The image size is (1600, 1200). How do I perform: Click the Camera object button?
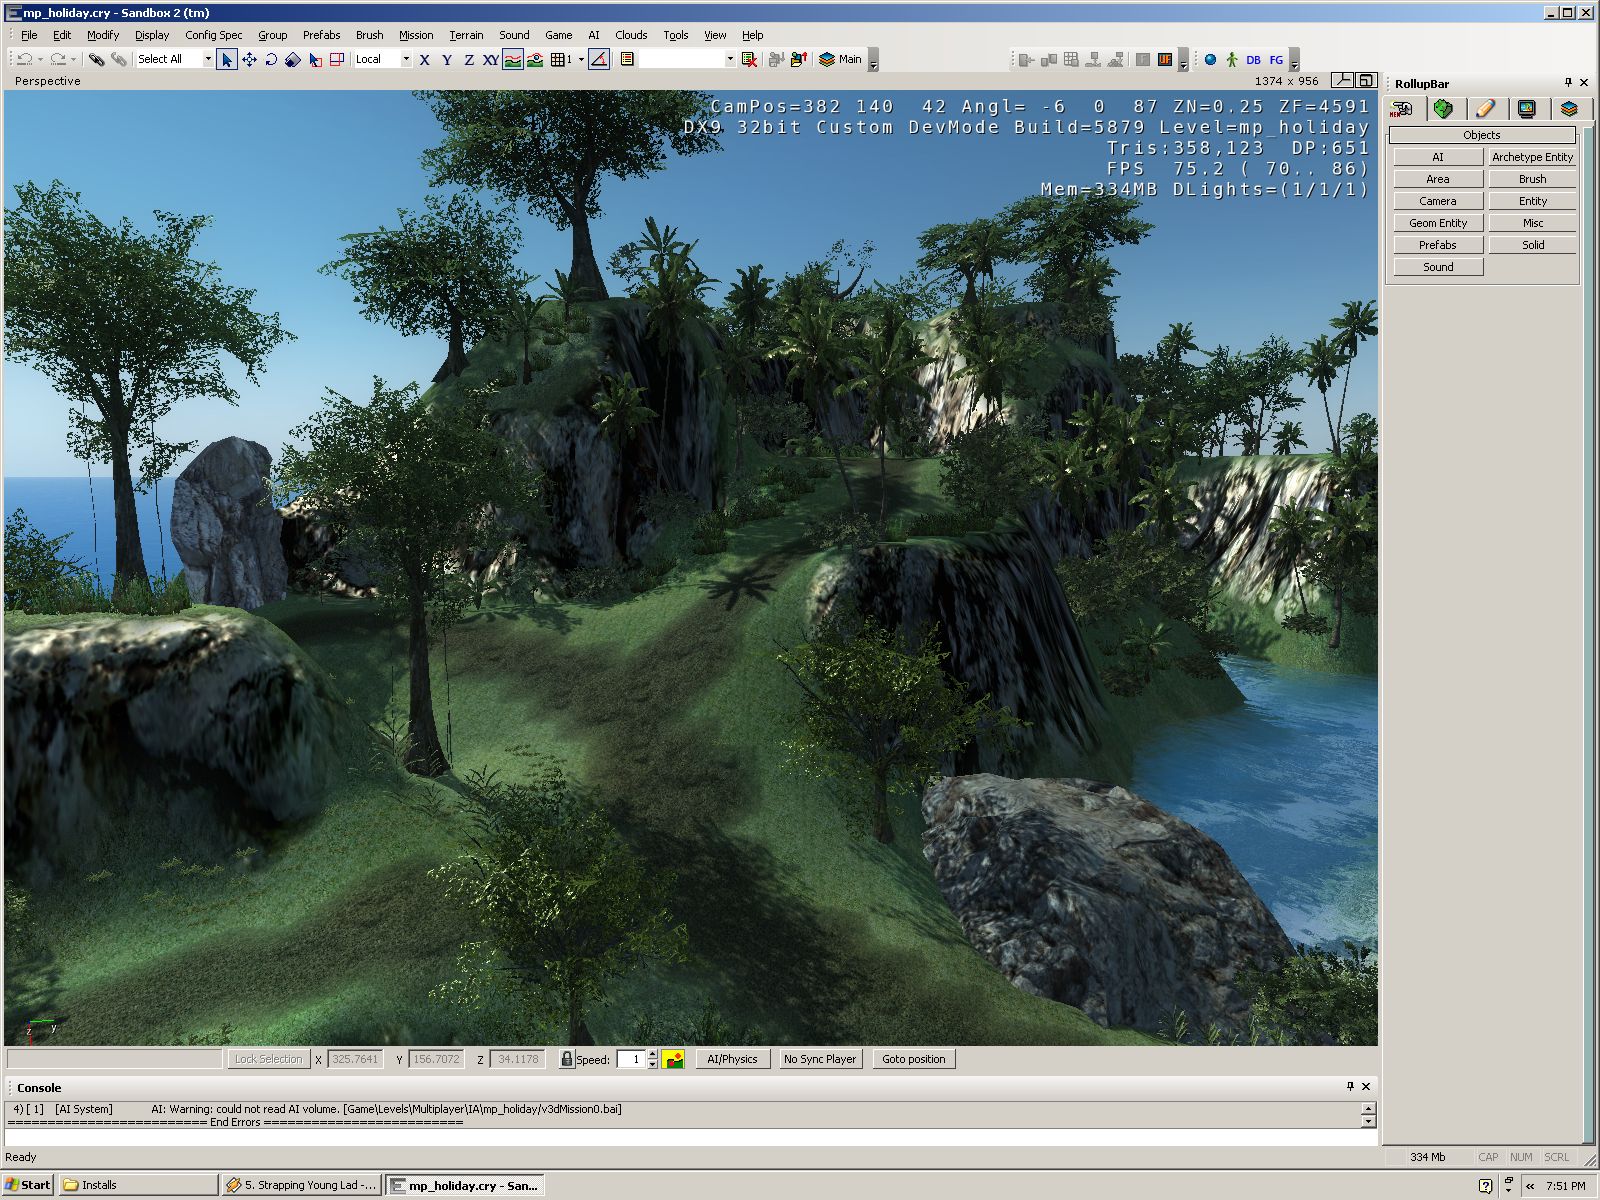tap(1438, 201)
